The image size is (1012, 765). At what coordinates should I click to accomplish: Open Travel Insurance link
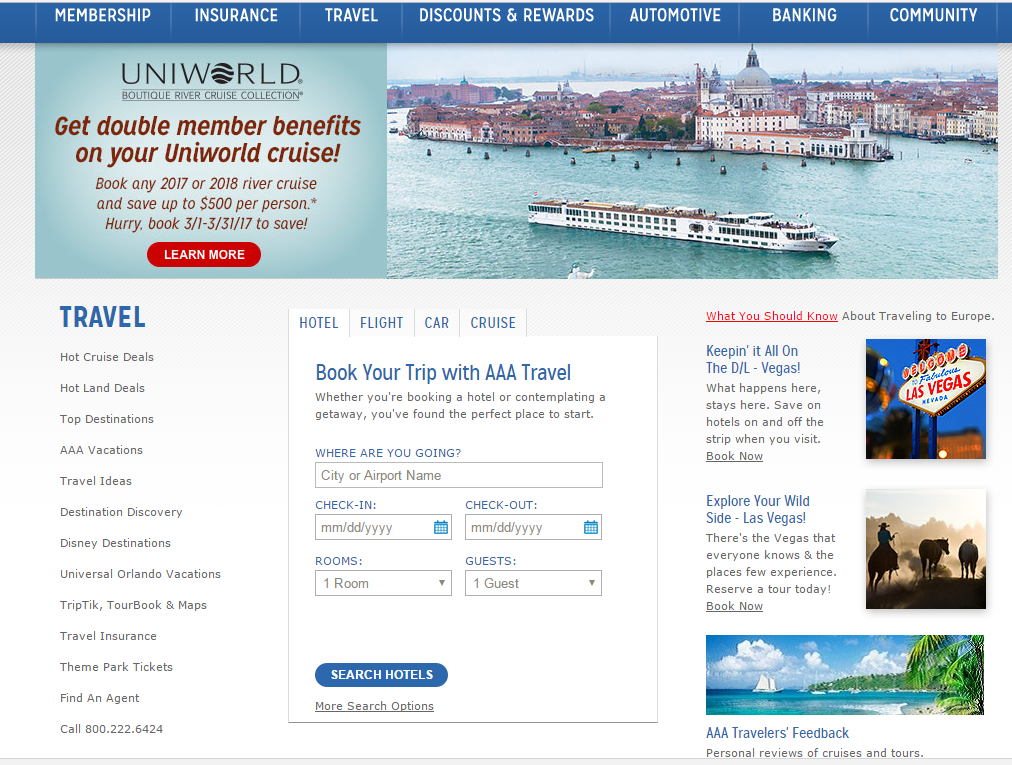pyautogui.click(x=108, y=636)
